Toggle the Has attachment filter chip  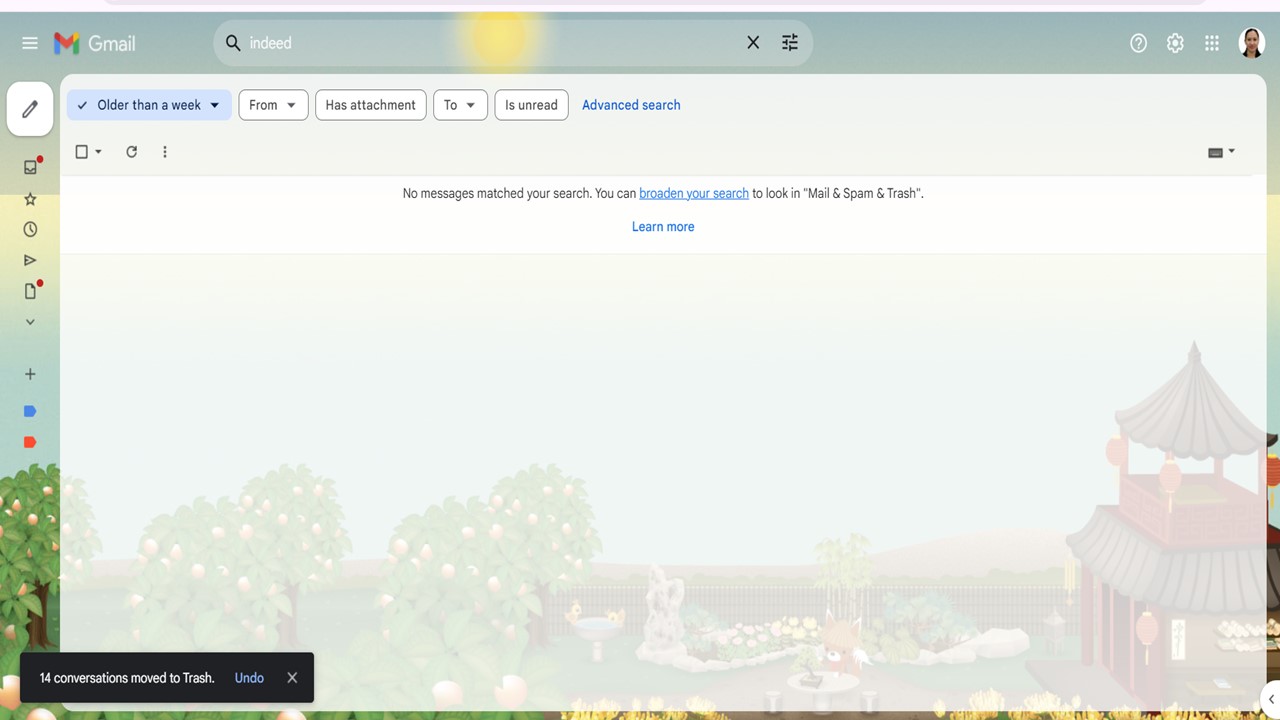click(x=371, y=105)
